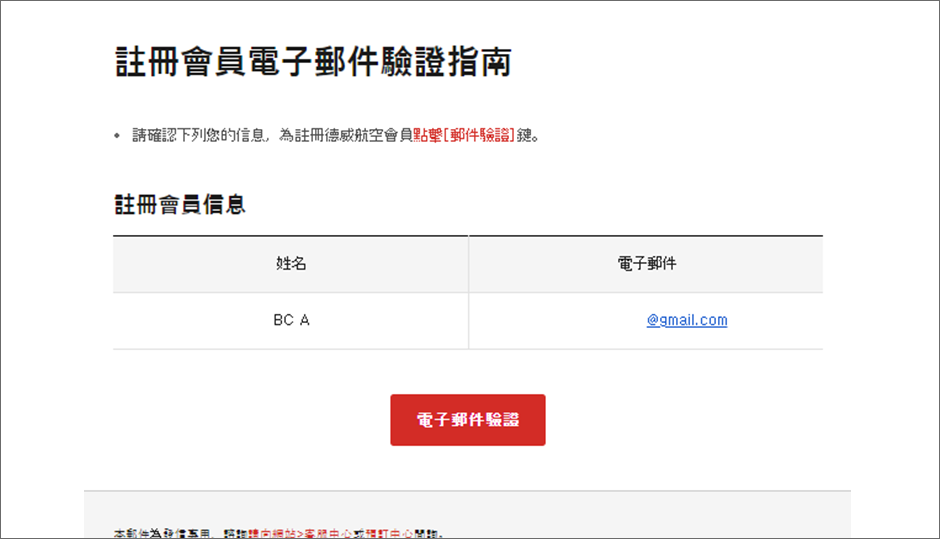Click the 電子郵件 column header
Viewport: 940px width, 539px height.
pos(646,264)
